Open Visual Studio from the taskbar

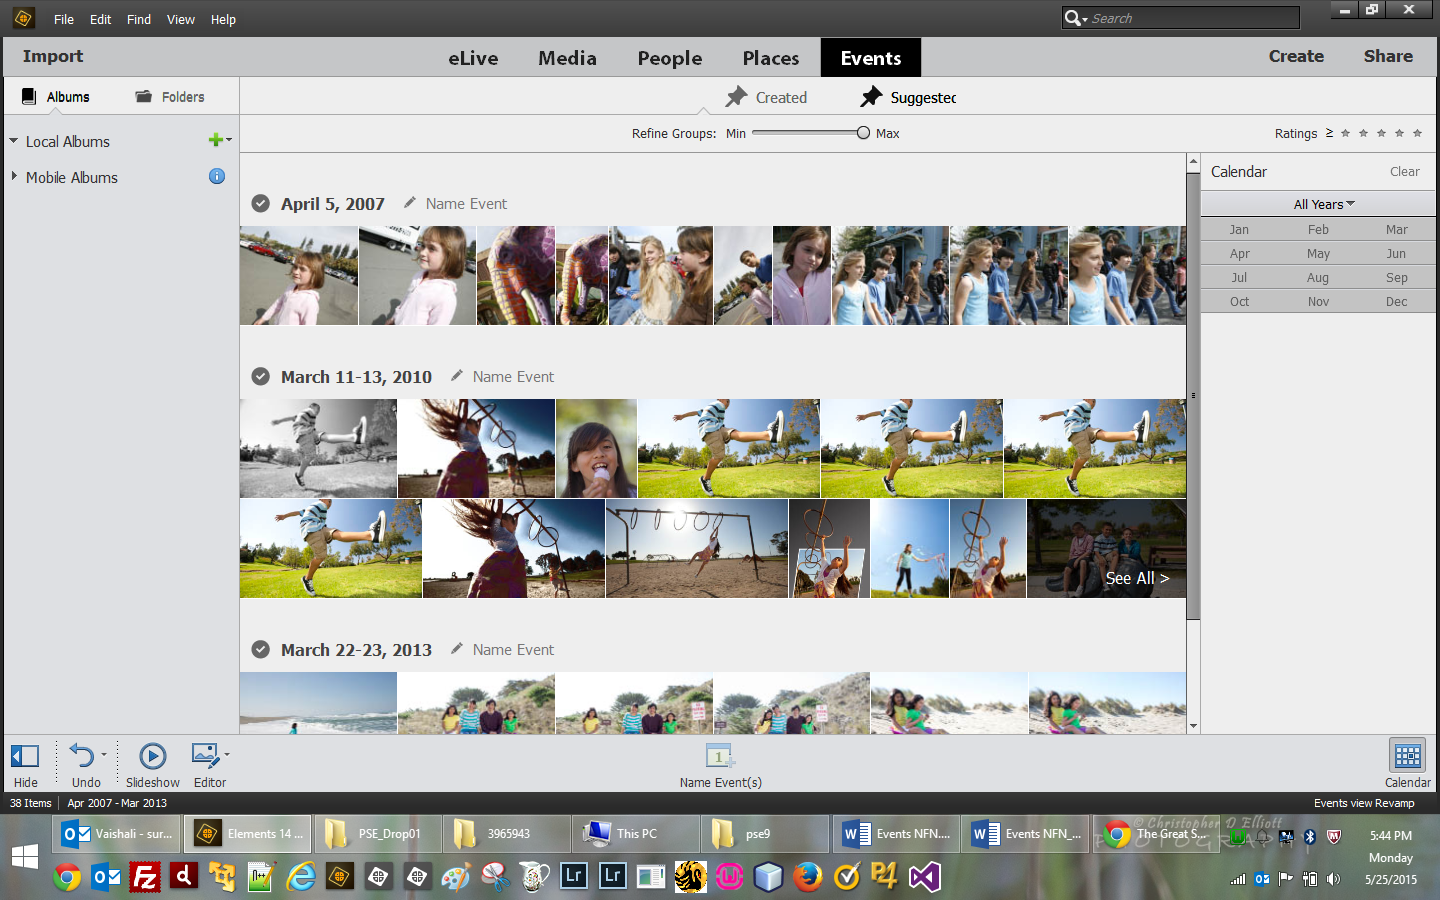coord(925,877)
